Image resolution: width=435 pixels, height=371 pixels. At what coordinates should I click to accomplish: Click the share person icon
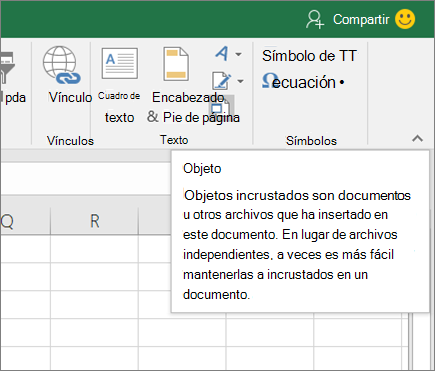315,19
